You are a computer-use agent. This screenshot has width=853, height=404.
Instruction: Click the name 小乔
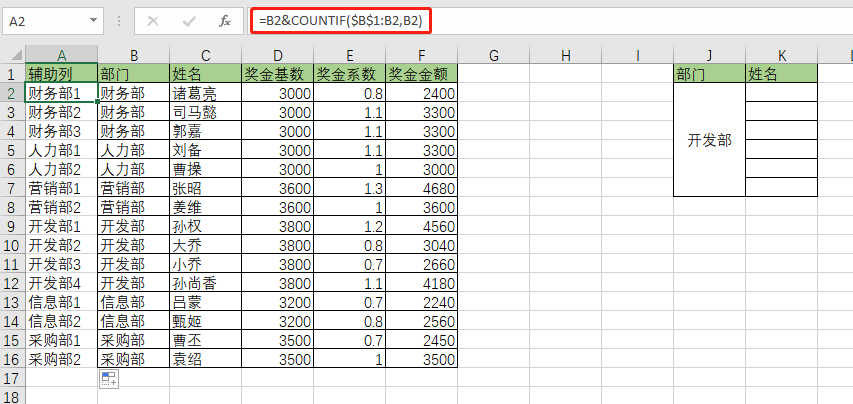(x=187, y=264)
